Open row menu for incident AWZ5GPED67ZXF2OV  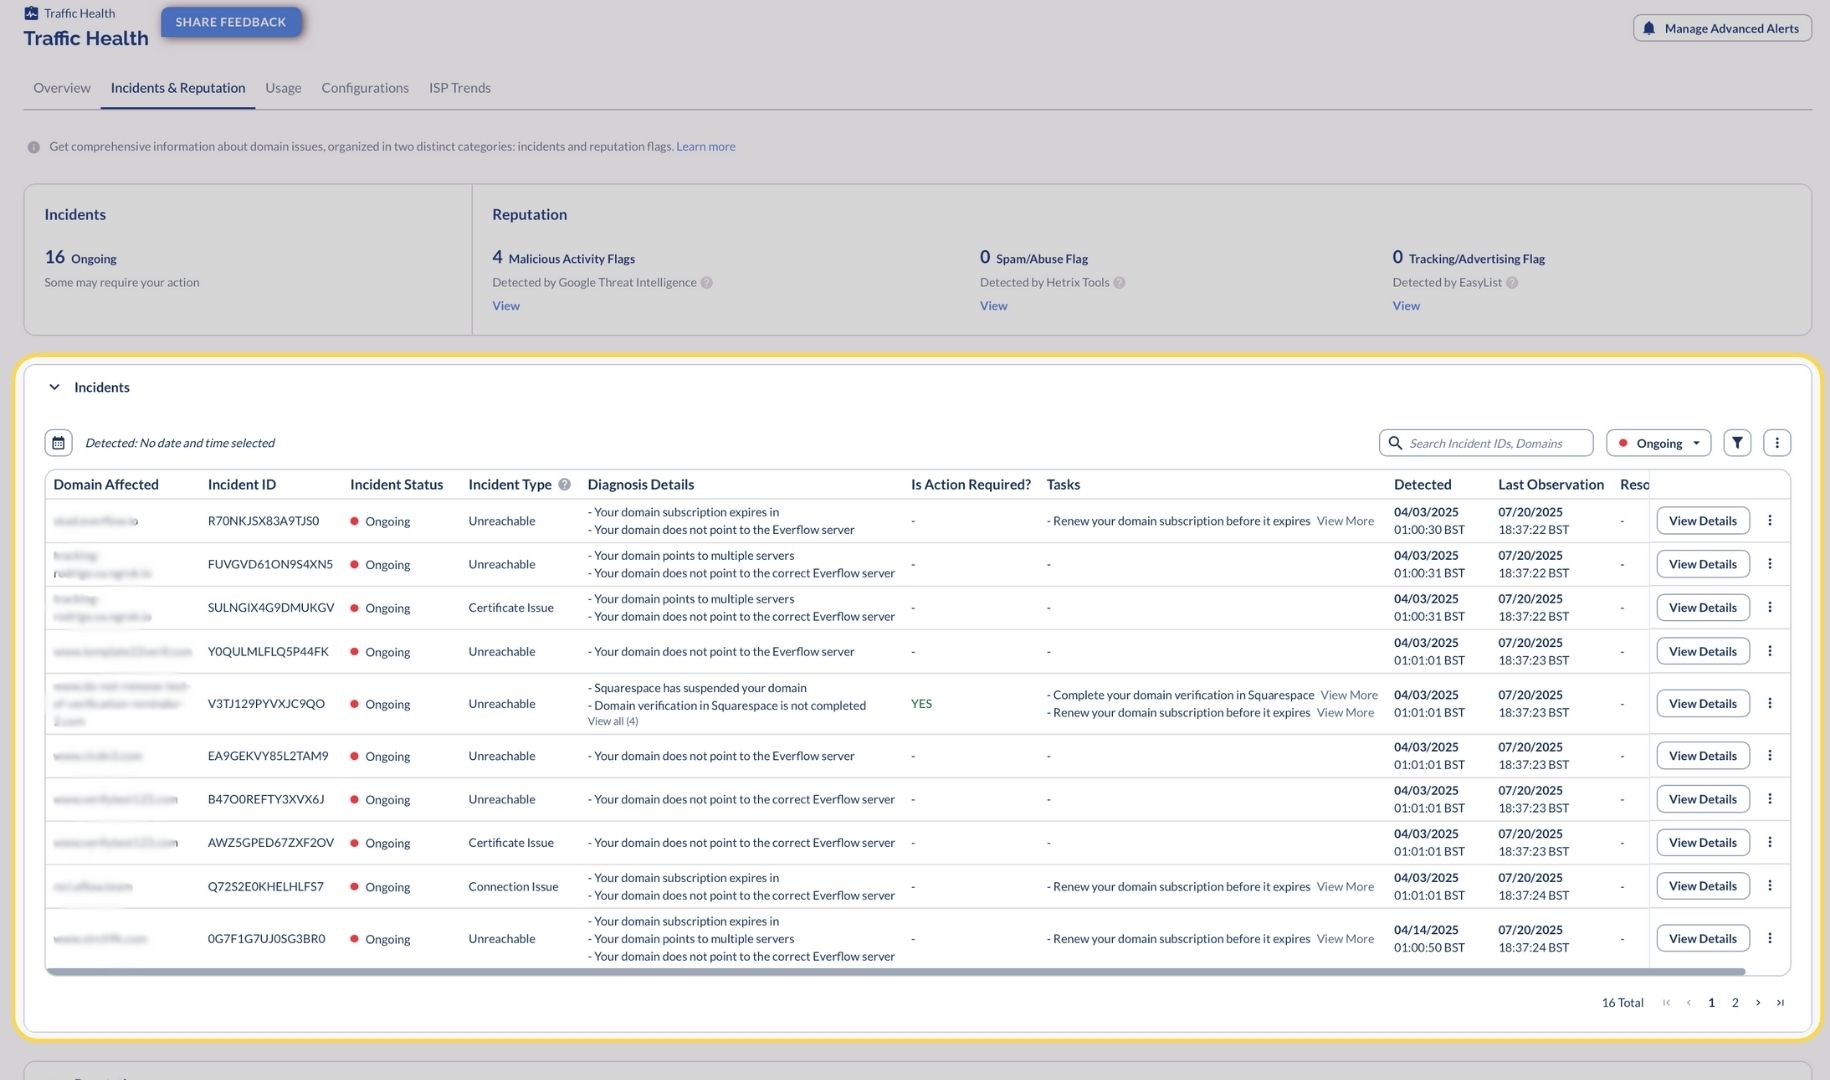pyautogui.click(x=1770, y=843)
